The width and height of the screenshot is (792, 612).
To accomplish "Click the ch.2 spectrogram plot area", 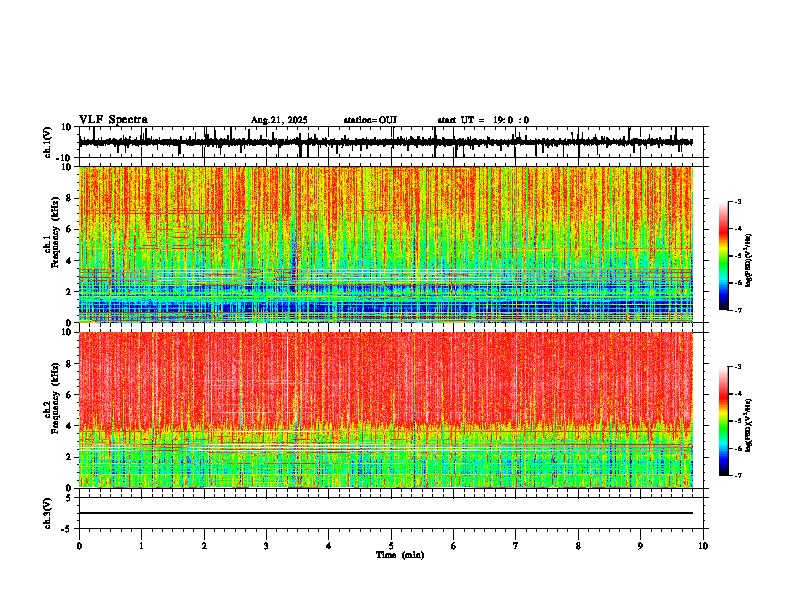I will tap(386, 410).
